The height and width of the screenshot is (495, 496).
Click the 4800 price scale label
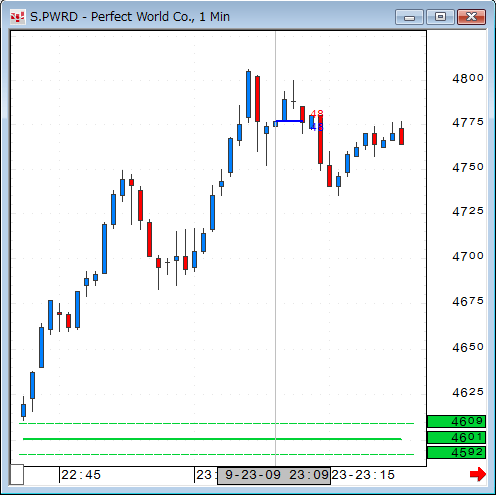click(x=468, y=78)
